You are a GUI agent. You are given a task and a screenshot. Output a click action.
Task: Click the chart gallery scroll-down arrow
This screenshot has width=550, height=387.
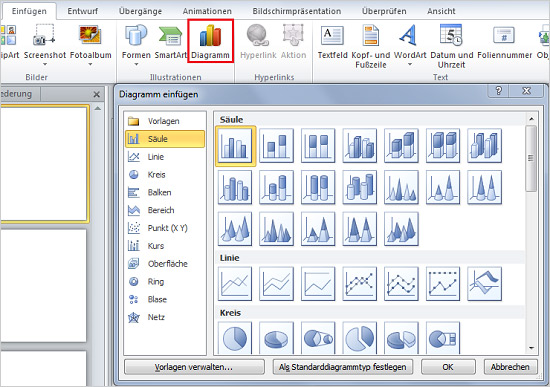[531, 348]
